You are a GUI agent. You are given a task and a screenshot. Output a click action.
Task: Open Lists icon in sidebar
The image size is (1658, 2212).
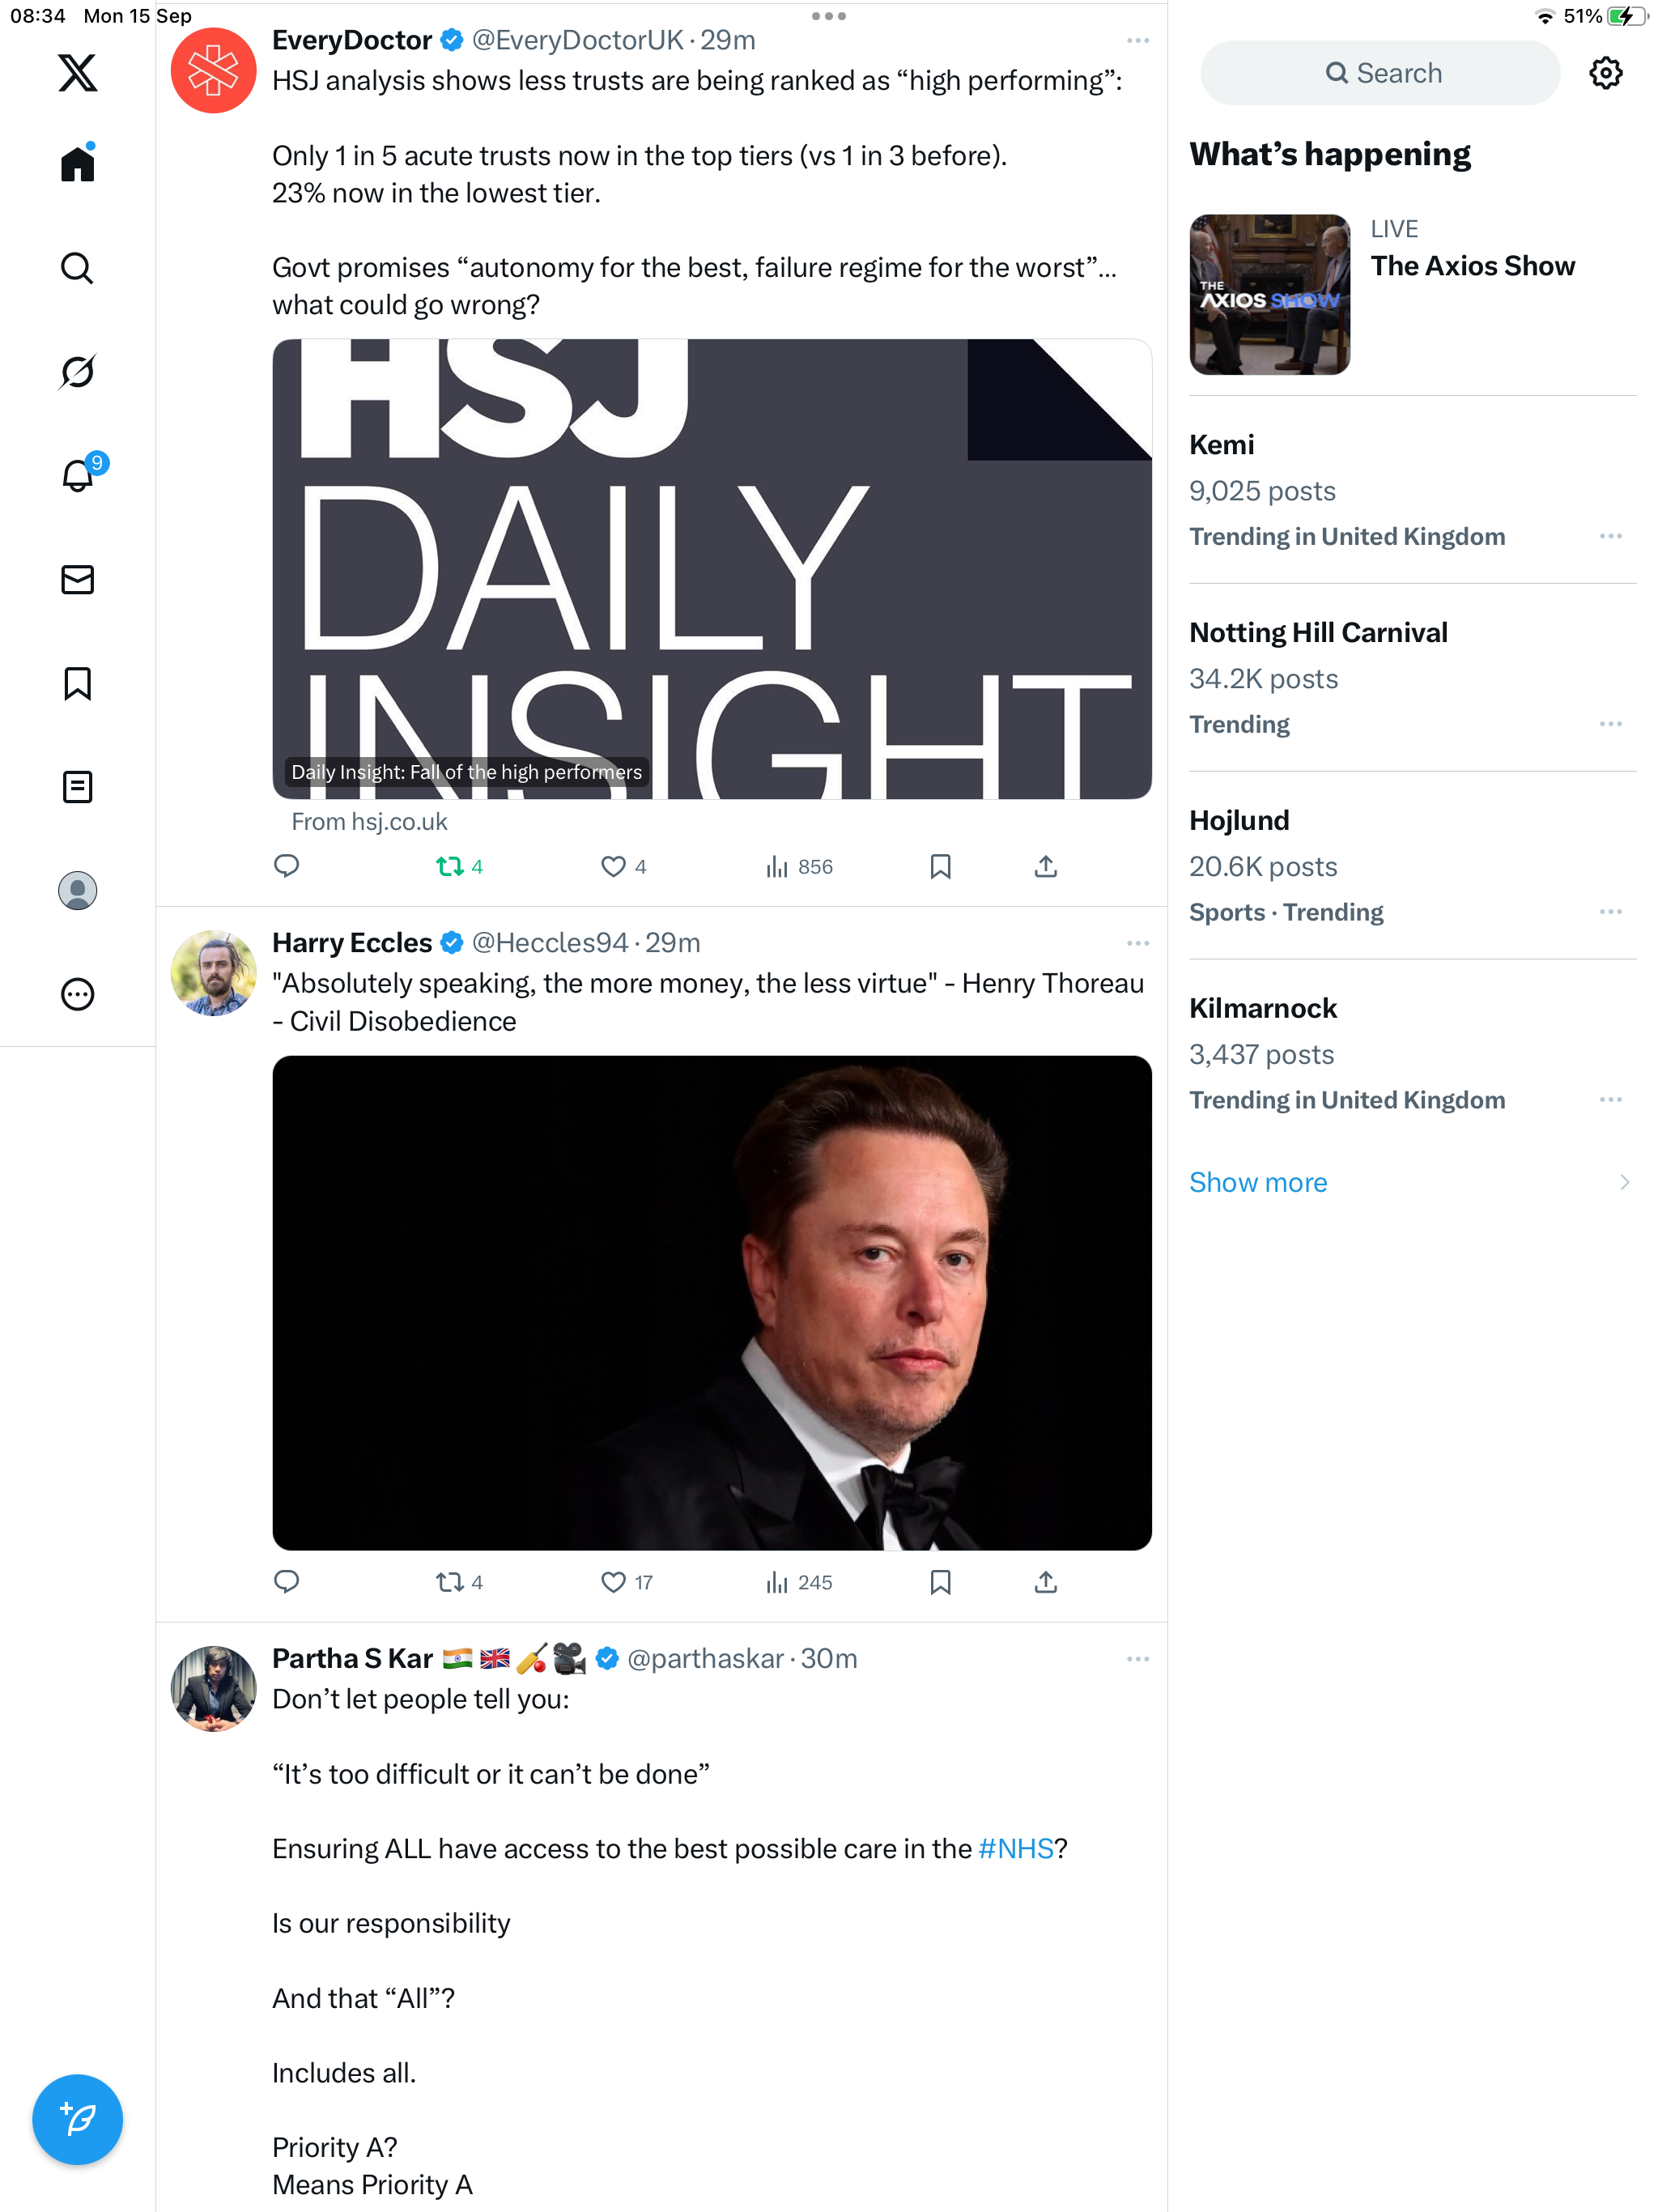tap(77, 787)
